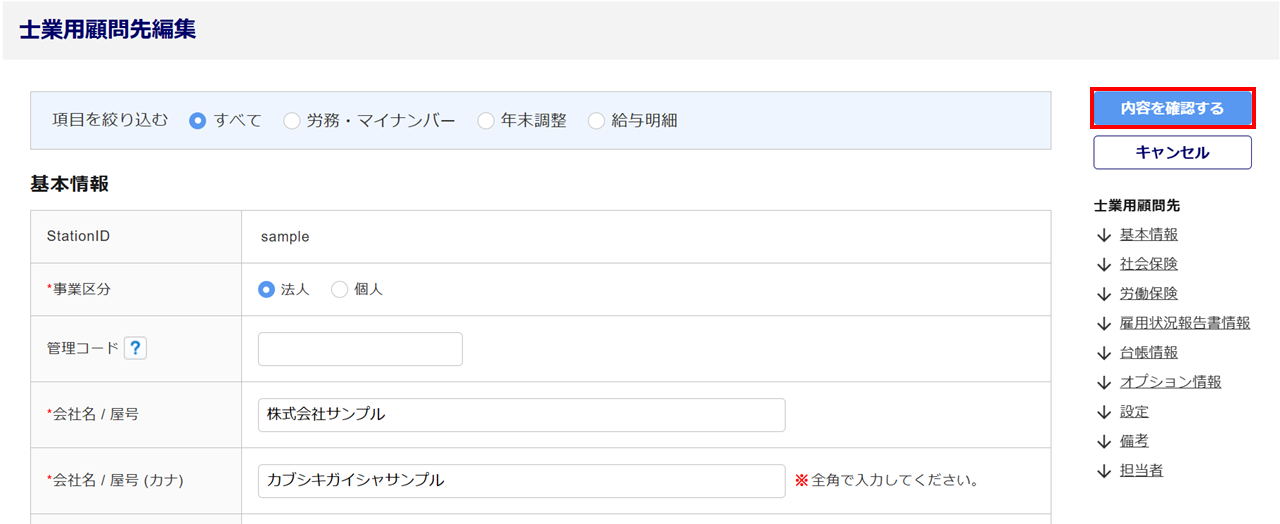Jump to 基本情報 section link
The image size is (1280, 524).
1148,235
